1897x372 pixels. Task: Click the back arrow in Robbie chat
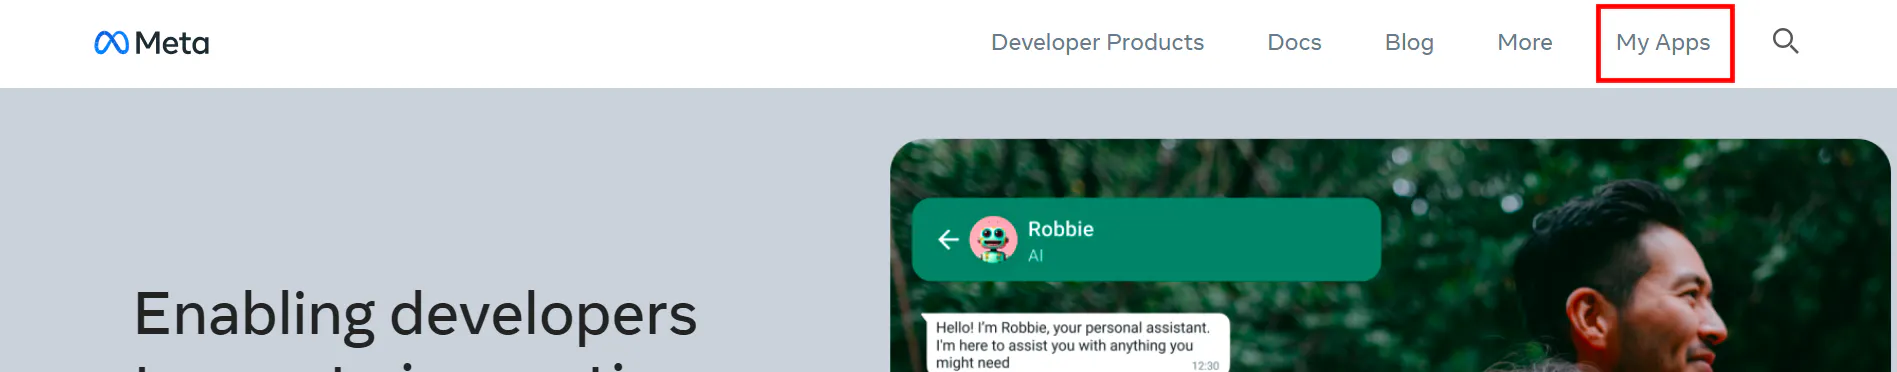[948, 239]
